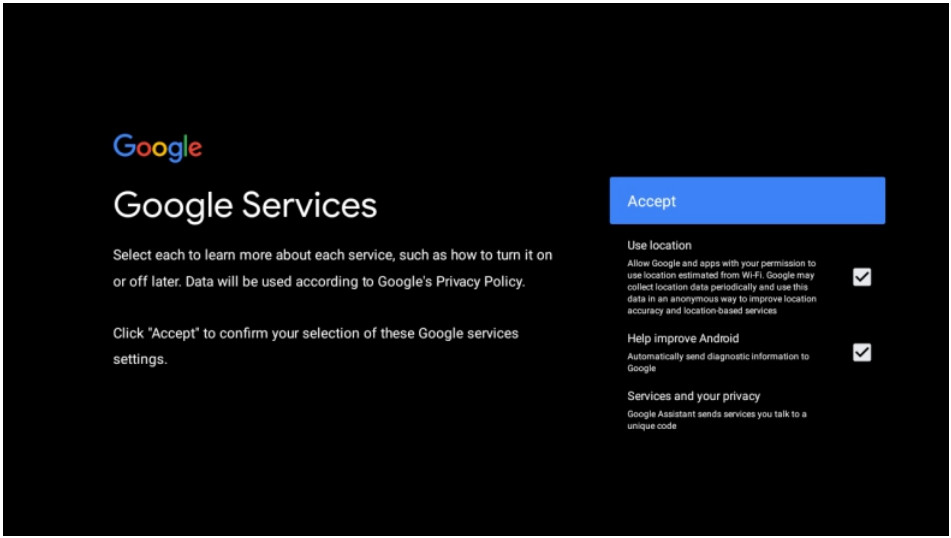Toggle the Help improve Android checkbox
This screenshot has height=538, width=951.
(861, 352)
